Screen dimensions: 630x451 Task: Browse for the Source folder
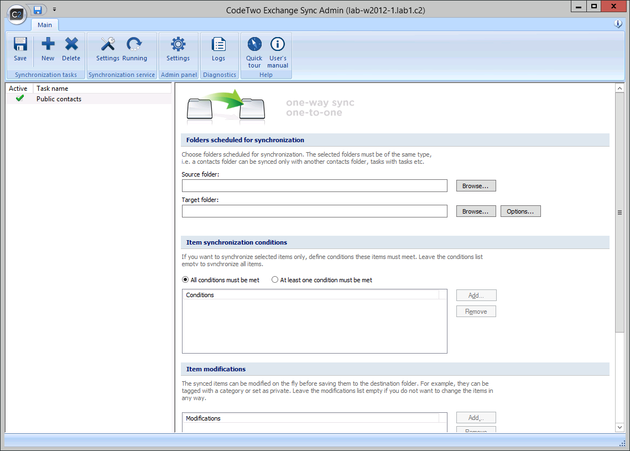click(476, 186)
